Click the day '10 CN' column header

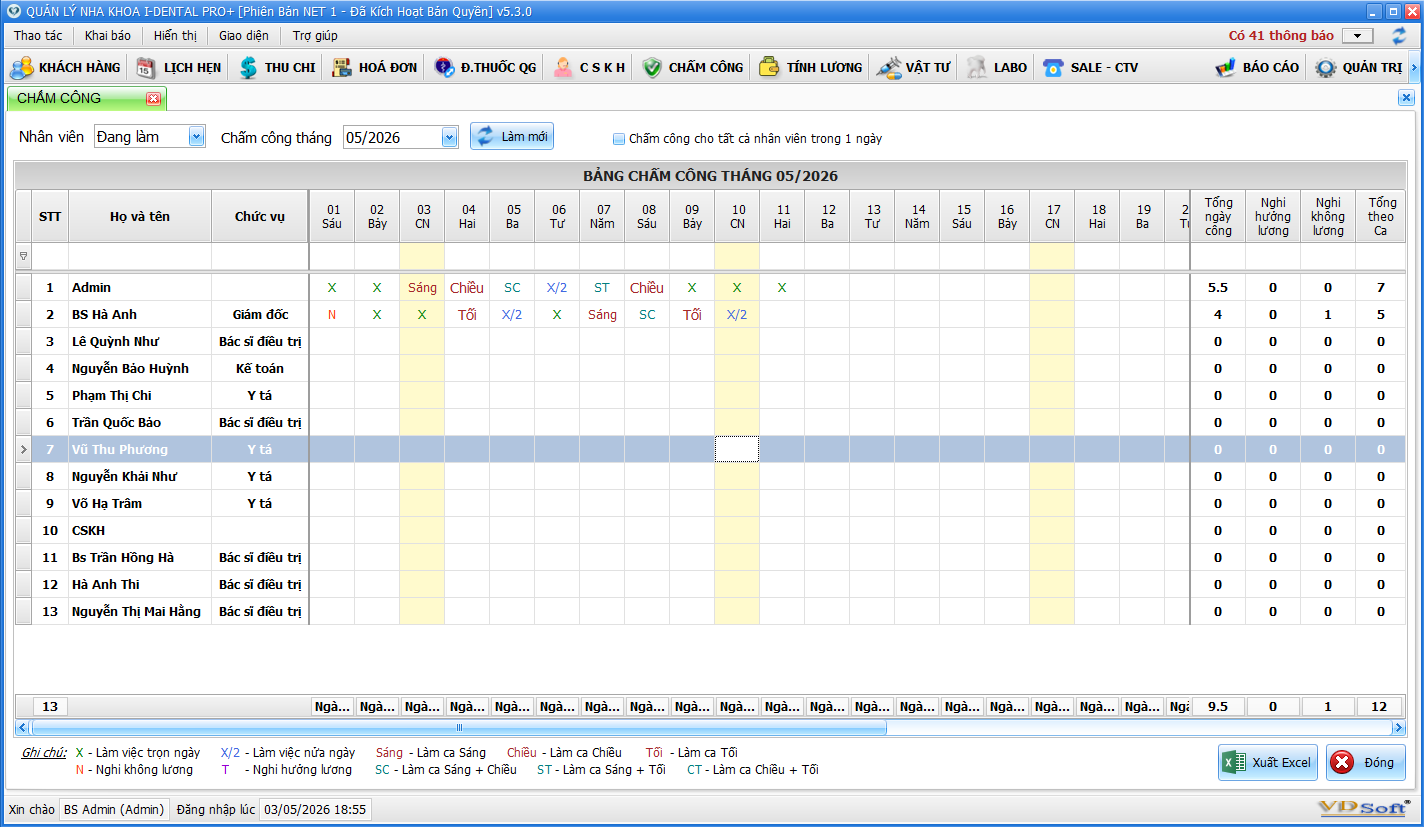737,216
